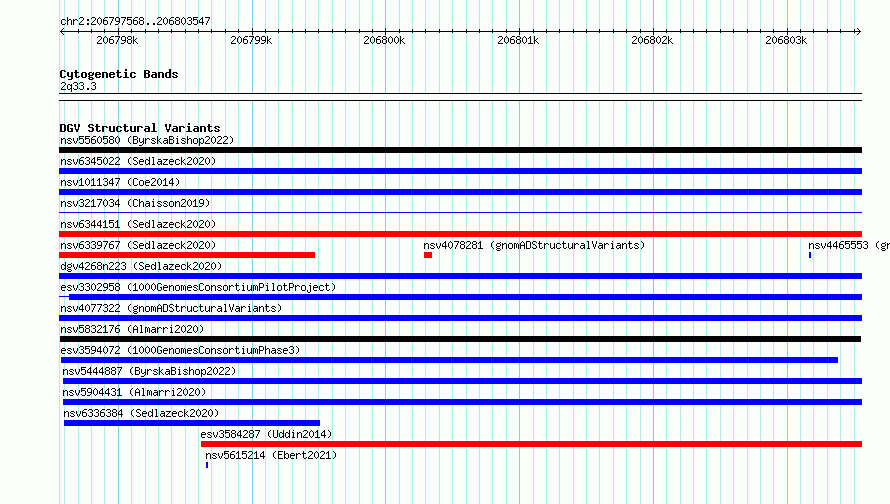Image resolution: width=890 pixels, height=504 pixels.
Task: Click the nsv5560580 (ByrskaBishop2022) label
Action: [x=147, y=140]
